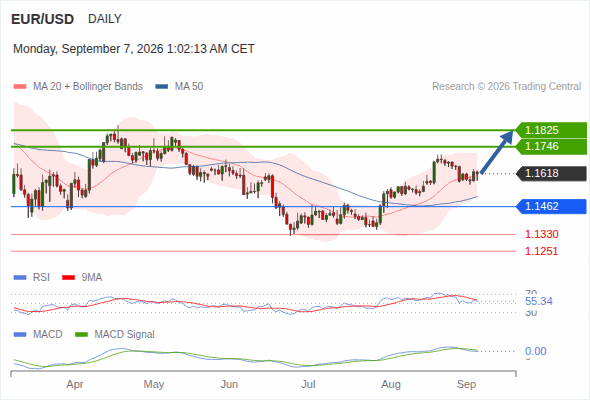Click the Monday, September 7, 2026 timestamp
This screenshot has height=400, width=590.
[134, 49]
